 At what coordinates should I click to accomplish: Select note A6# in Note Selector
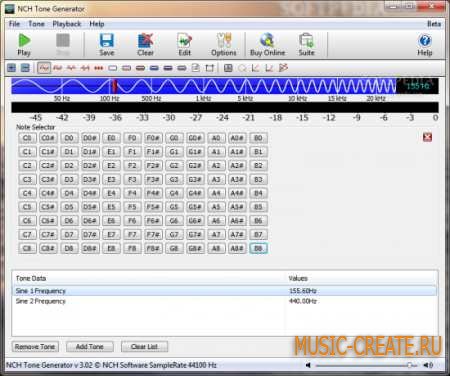(x=237, y=221)
